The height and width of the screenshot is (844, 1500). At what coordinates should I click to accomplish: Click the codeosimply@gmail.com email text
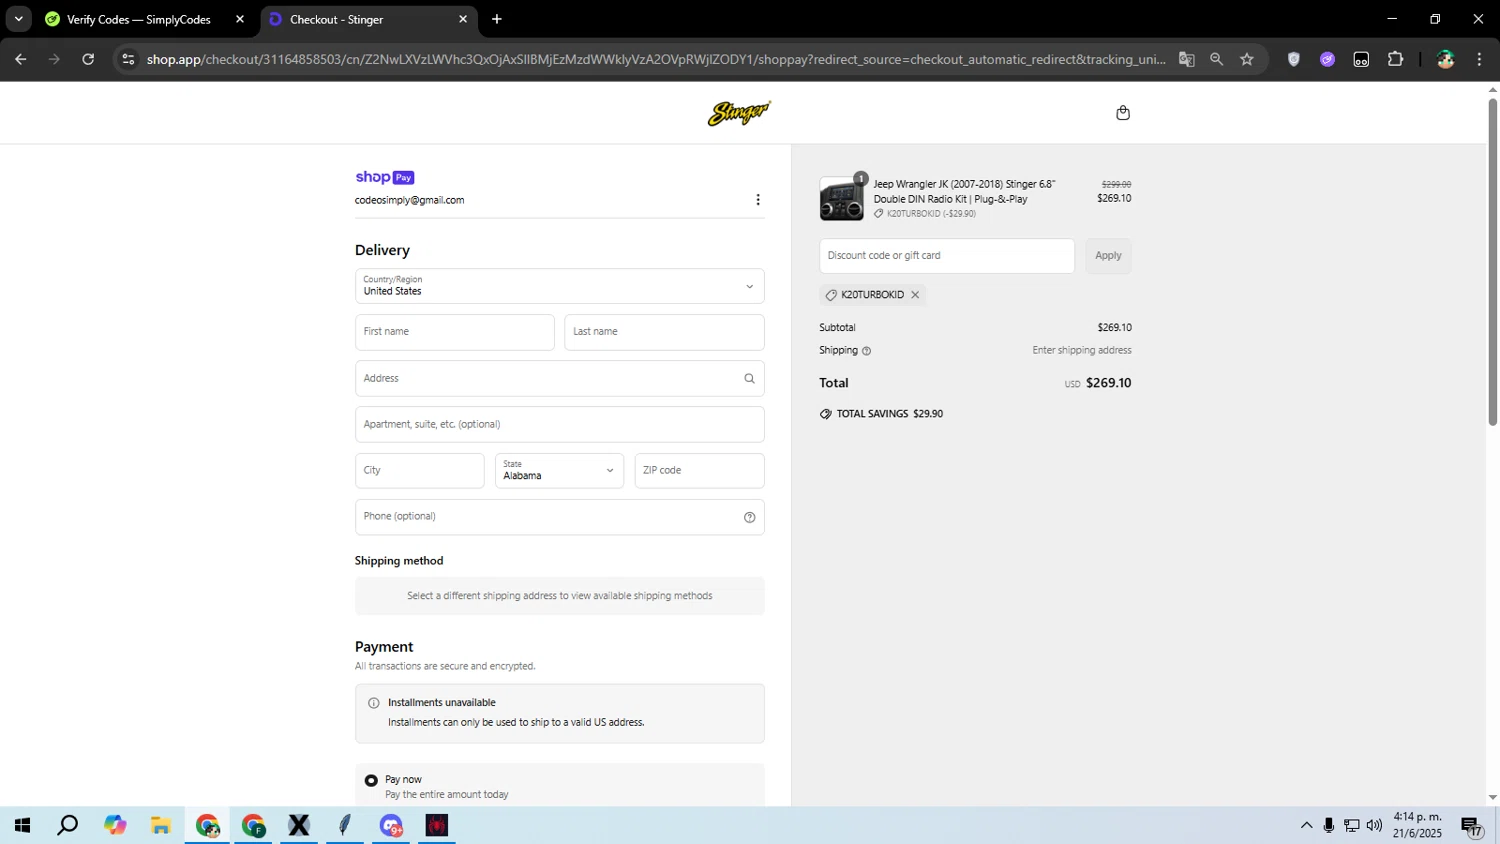(409, 200)
